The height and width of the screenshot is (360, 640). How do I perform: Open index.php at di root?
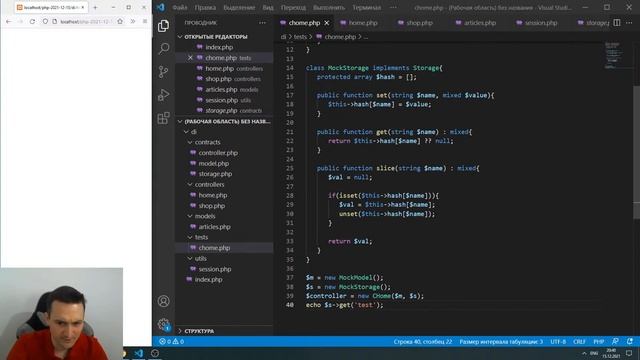[x=209, y=280]
